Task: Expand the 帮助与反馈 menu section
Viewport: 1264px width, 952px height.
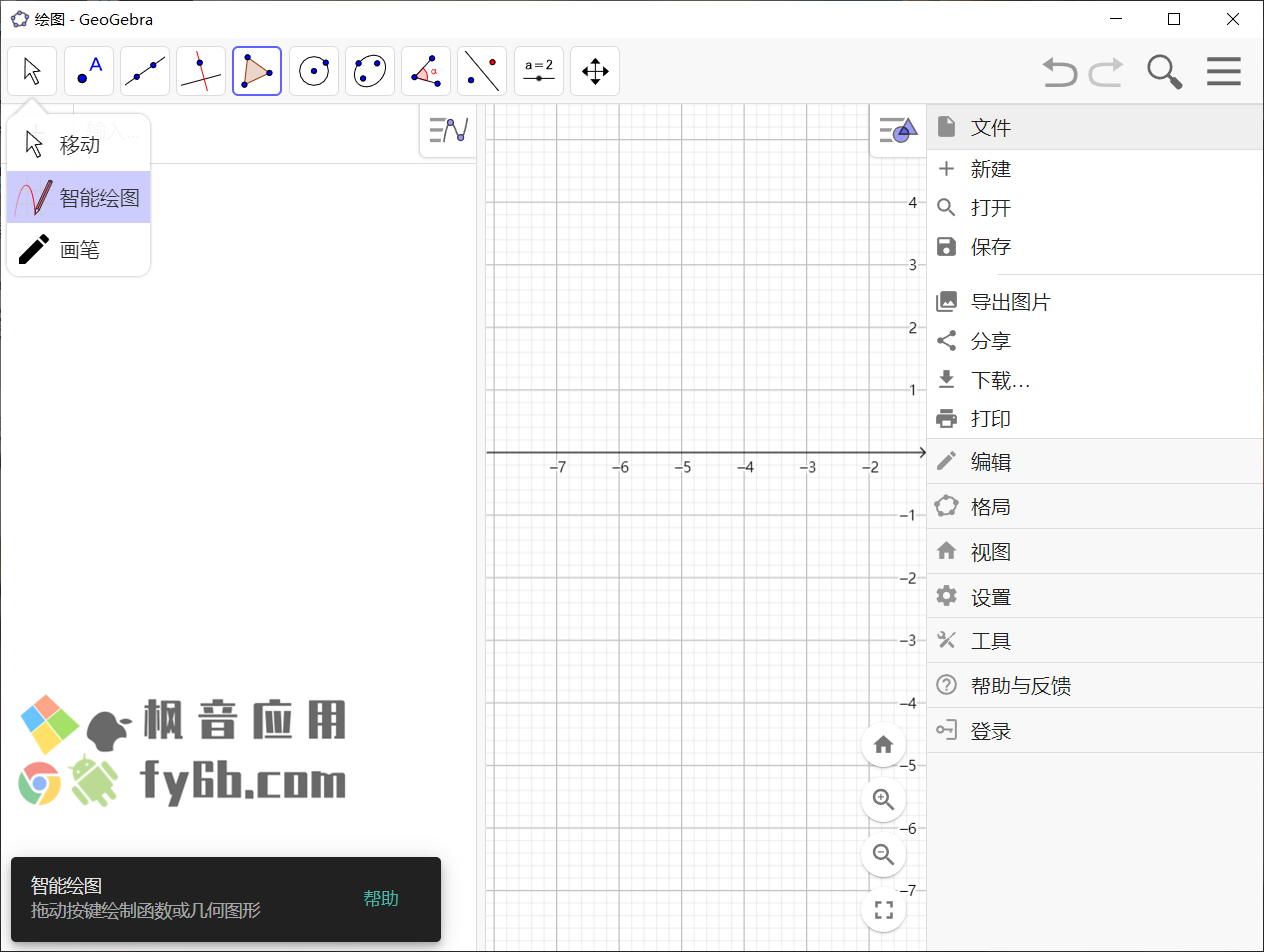Action: (x=1095, y=686)
